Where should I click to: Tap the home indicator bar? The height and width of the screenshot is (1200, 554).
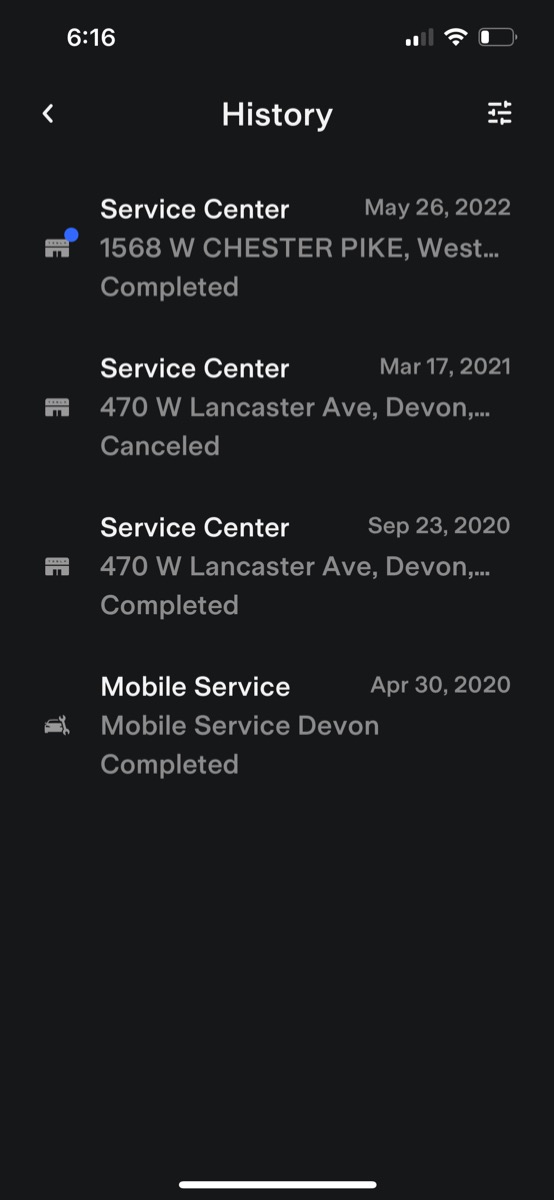[277, 1185]
